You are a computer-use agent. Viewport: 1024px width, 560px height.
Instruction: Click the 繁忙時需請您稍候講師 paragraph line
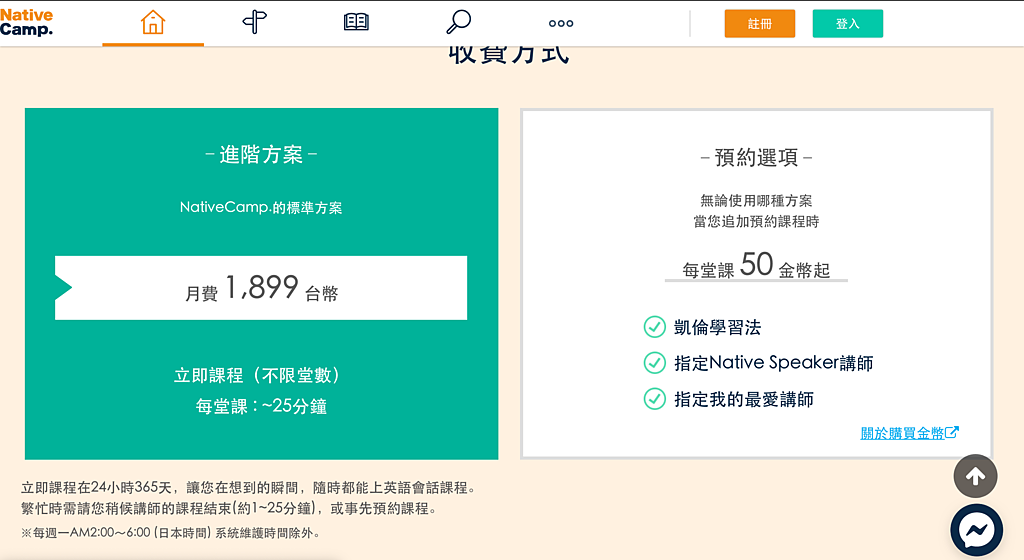pyautogui.click(x=229, y=508)
